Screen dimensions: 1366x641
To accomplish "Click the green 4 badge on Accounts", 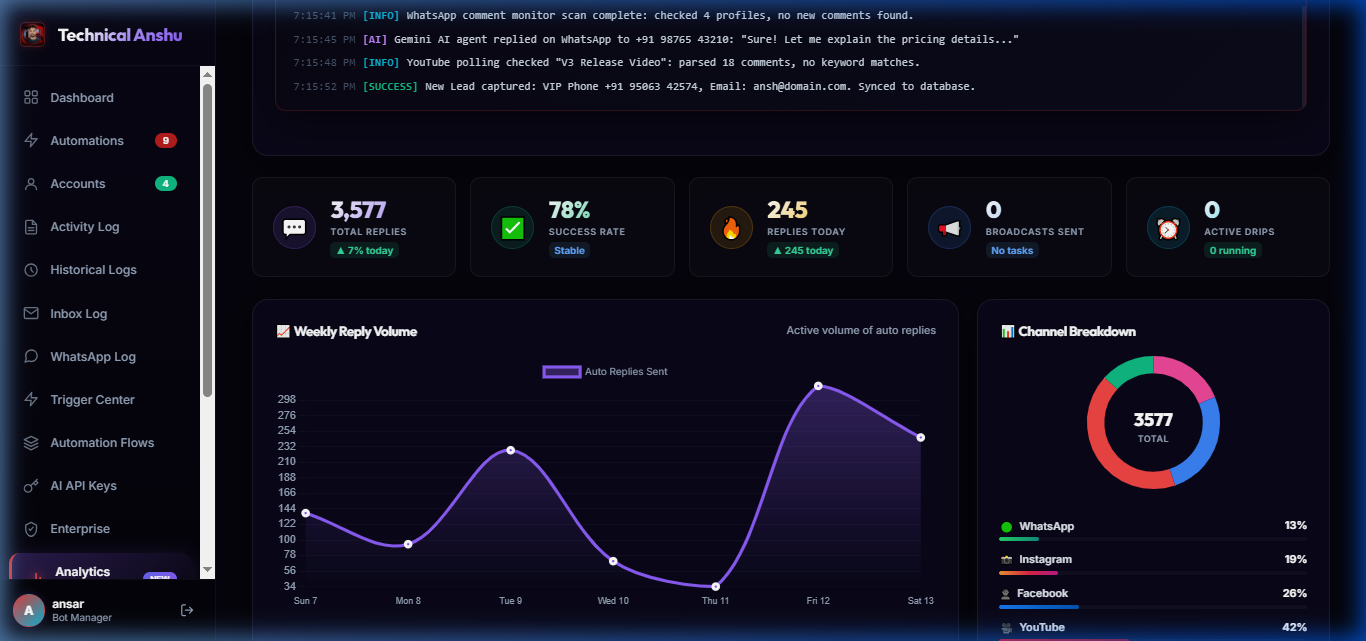I will tap(166, 184).
